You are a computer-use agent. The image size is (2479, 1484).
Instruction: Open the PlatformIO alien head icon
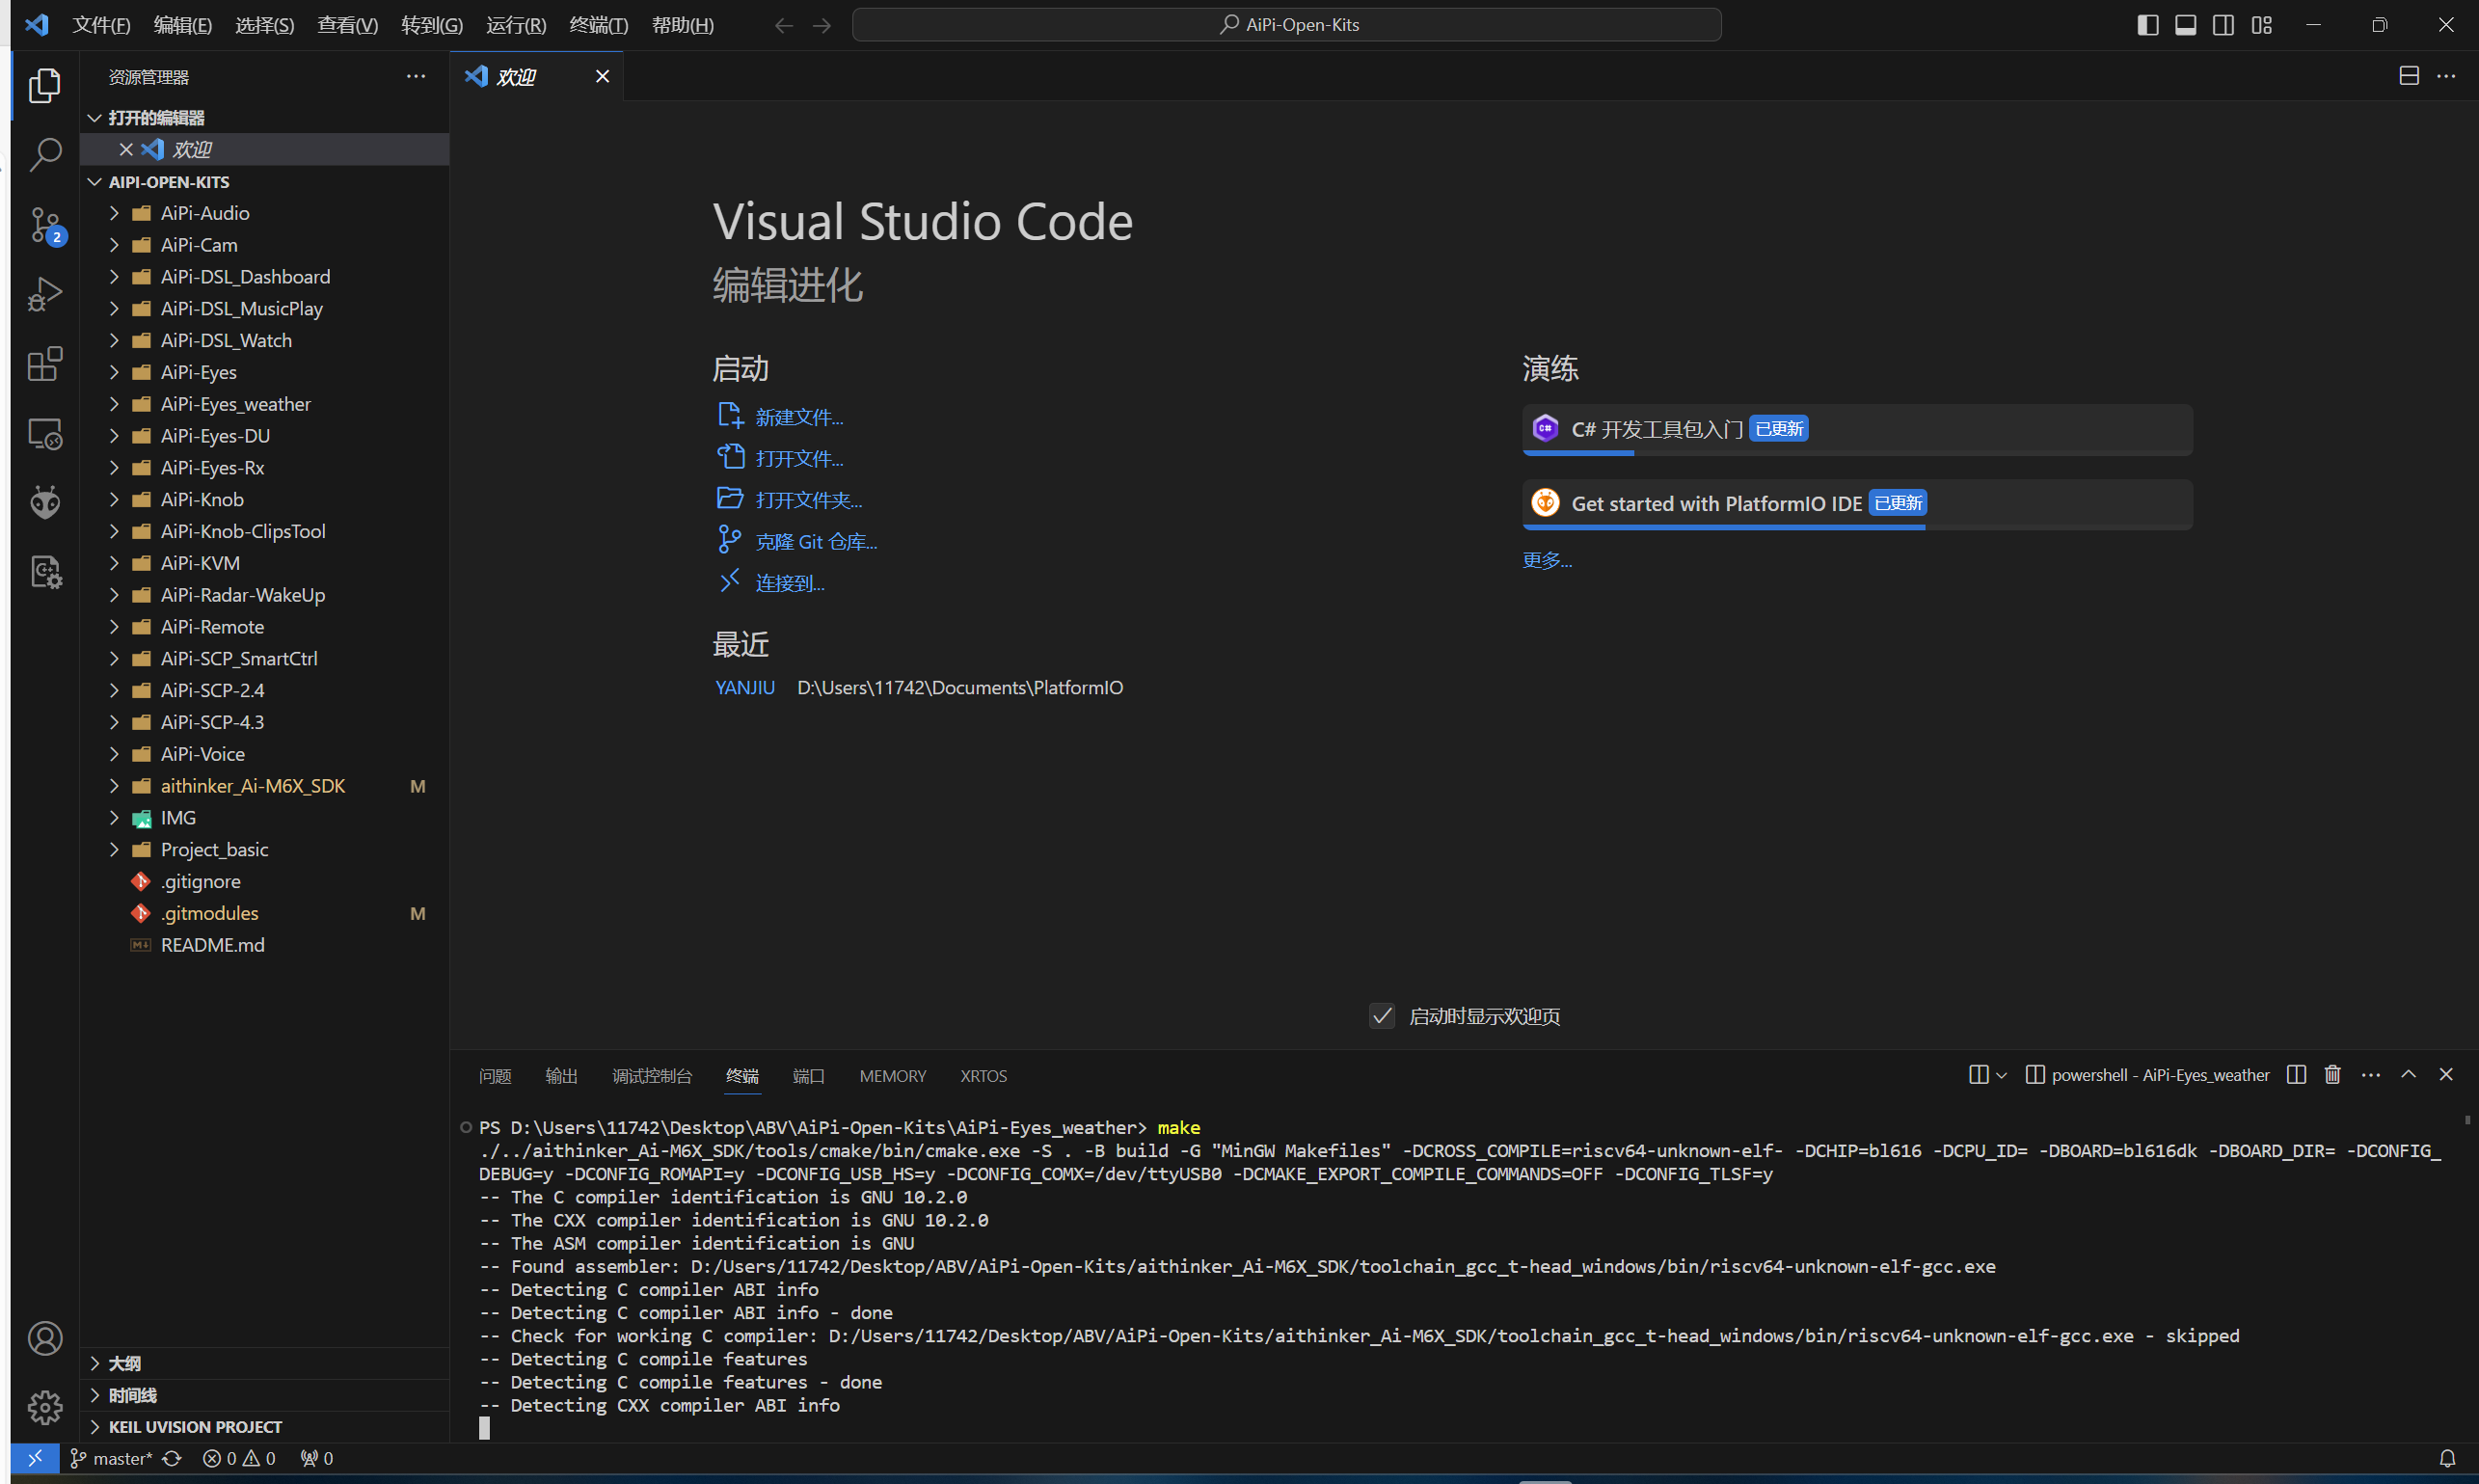(x=45, y=502)
